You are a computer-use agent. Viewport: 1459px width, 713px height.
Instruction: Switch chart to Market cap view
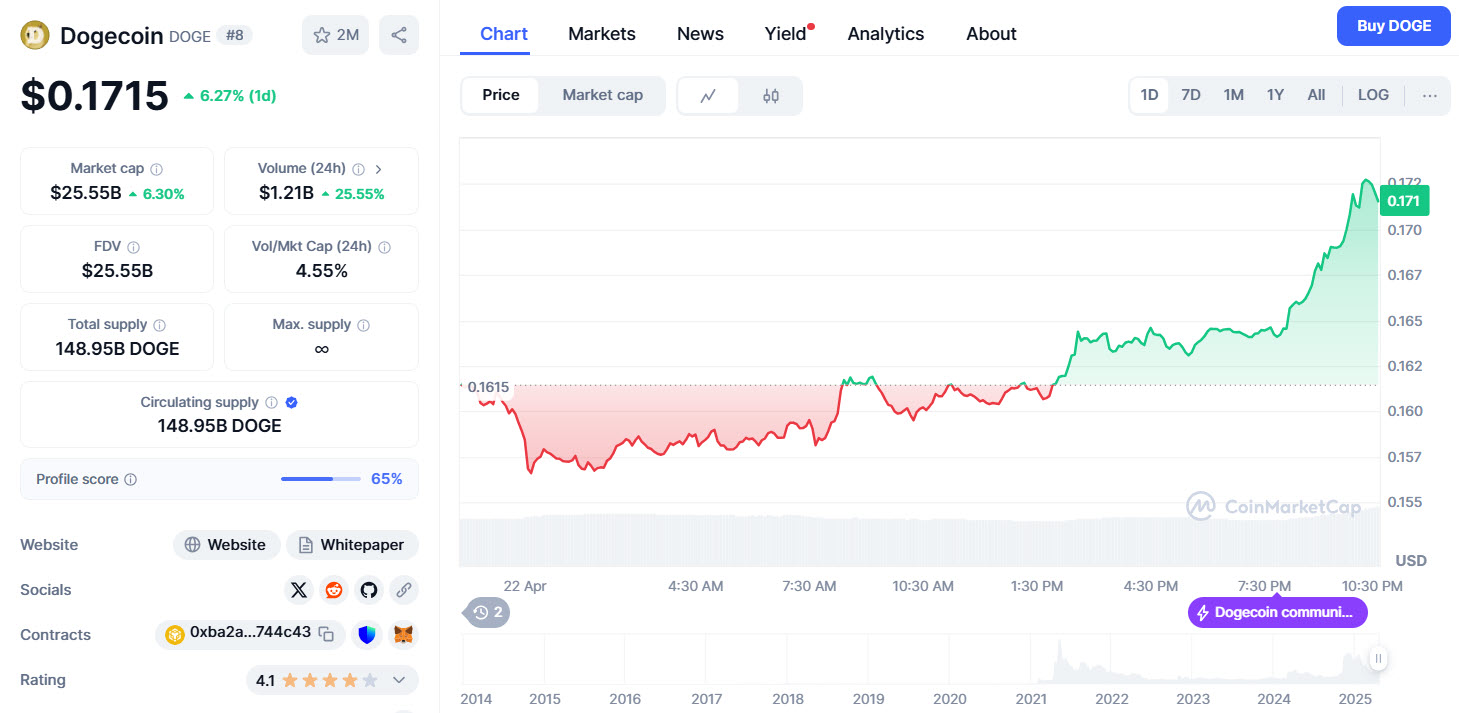(602, 95)
